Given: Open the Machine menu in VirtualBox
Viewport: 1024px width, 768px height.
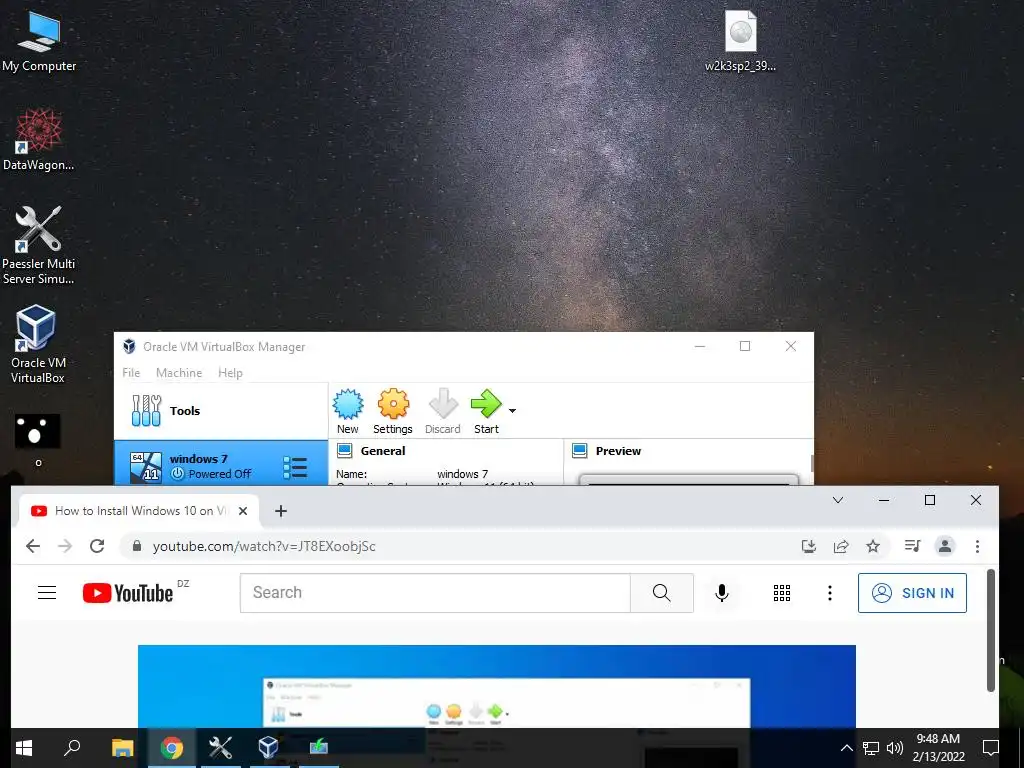Looking at the screenshot, I should (x=179, y=372).
